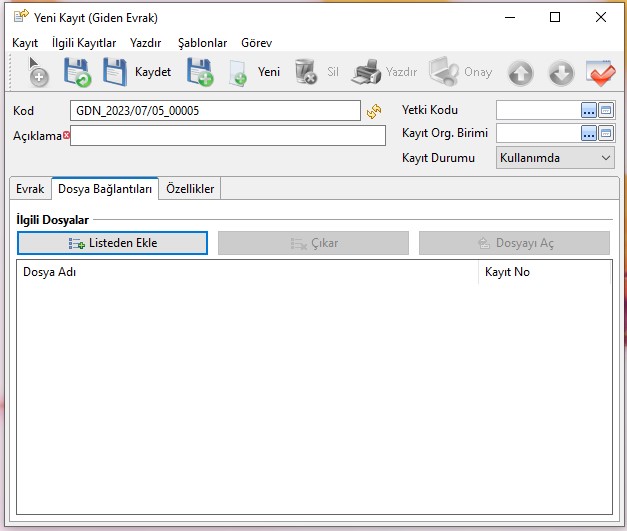Open Yetki Kodu lookup ellipsis button

pos(589,110)
